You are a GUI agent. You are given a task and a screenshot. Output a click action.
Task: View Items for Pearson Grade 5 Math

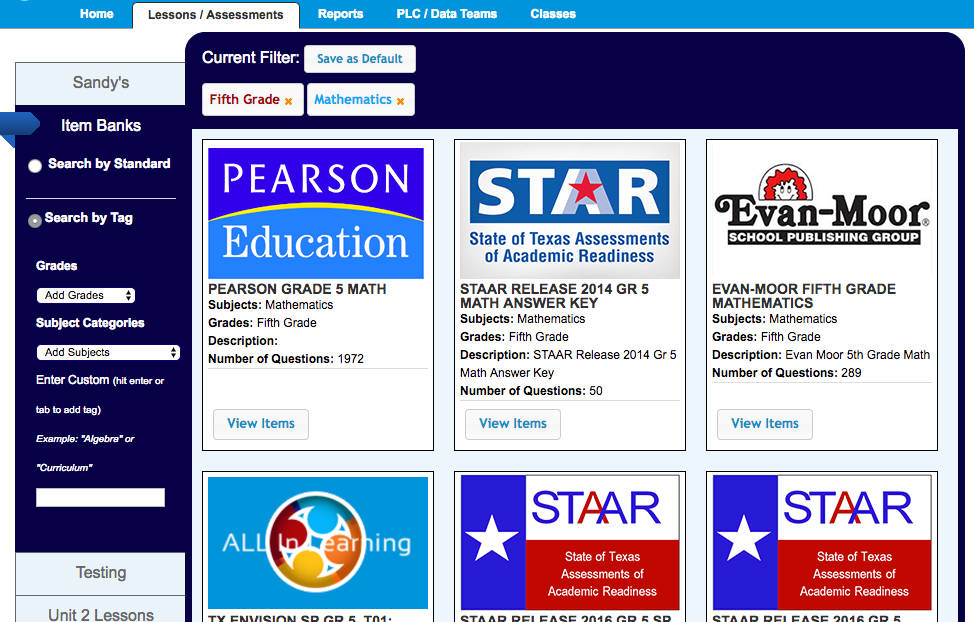coord(261,424)
